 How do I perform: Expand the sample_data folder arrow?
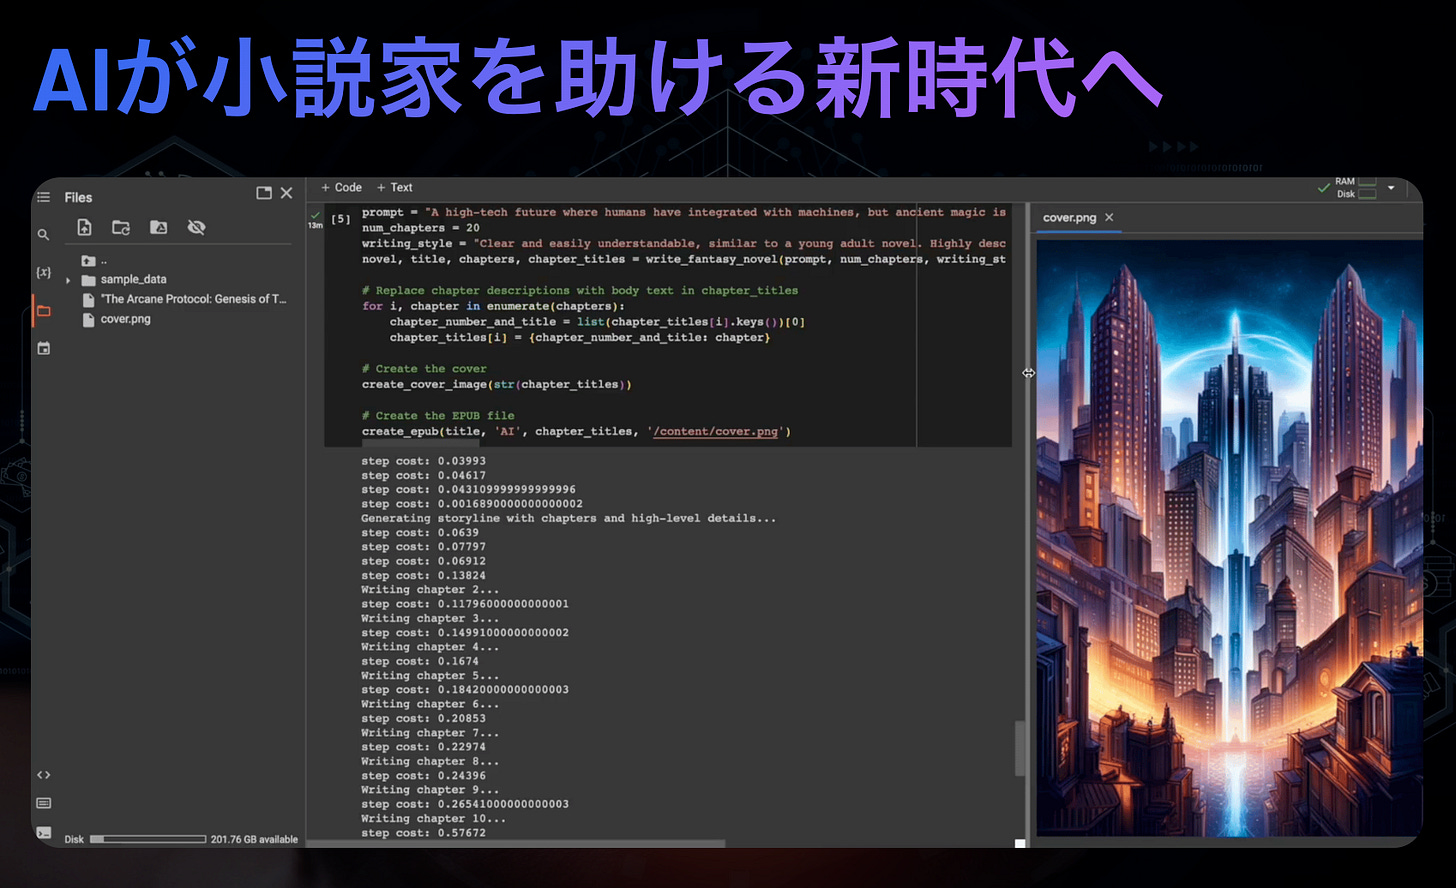[68, 280]
